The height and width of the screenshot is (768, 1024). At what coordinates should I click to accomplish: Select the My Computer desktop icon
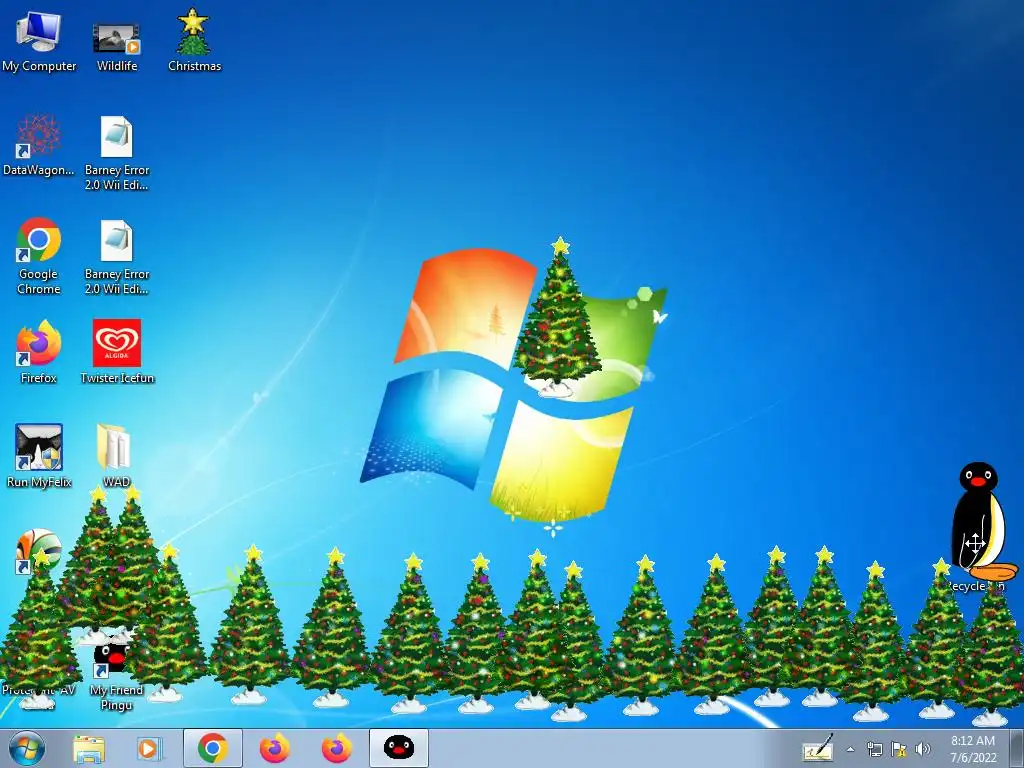39,41
